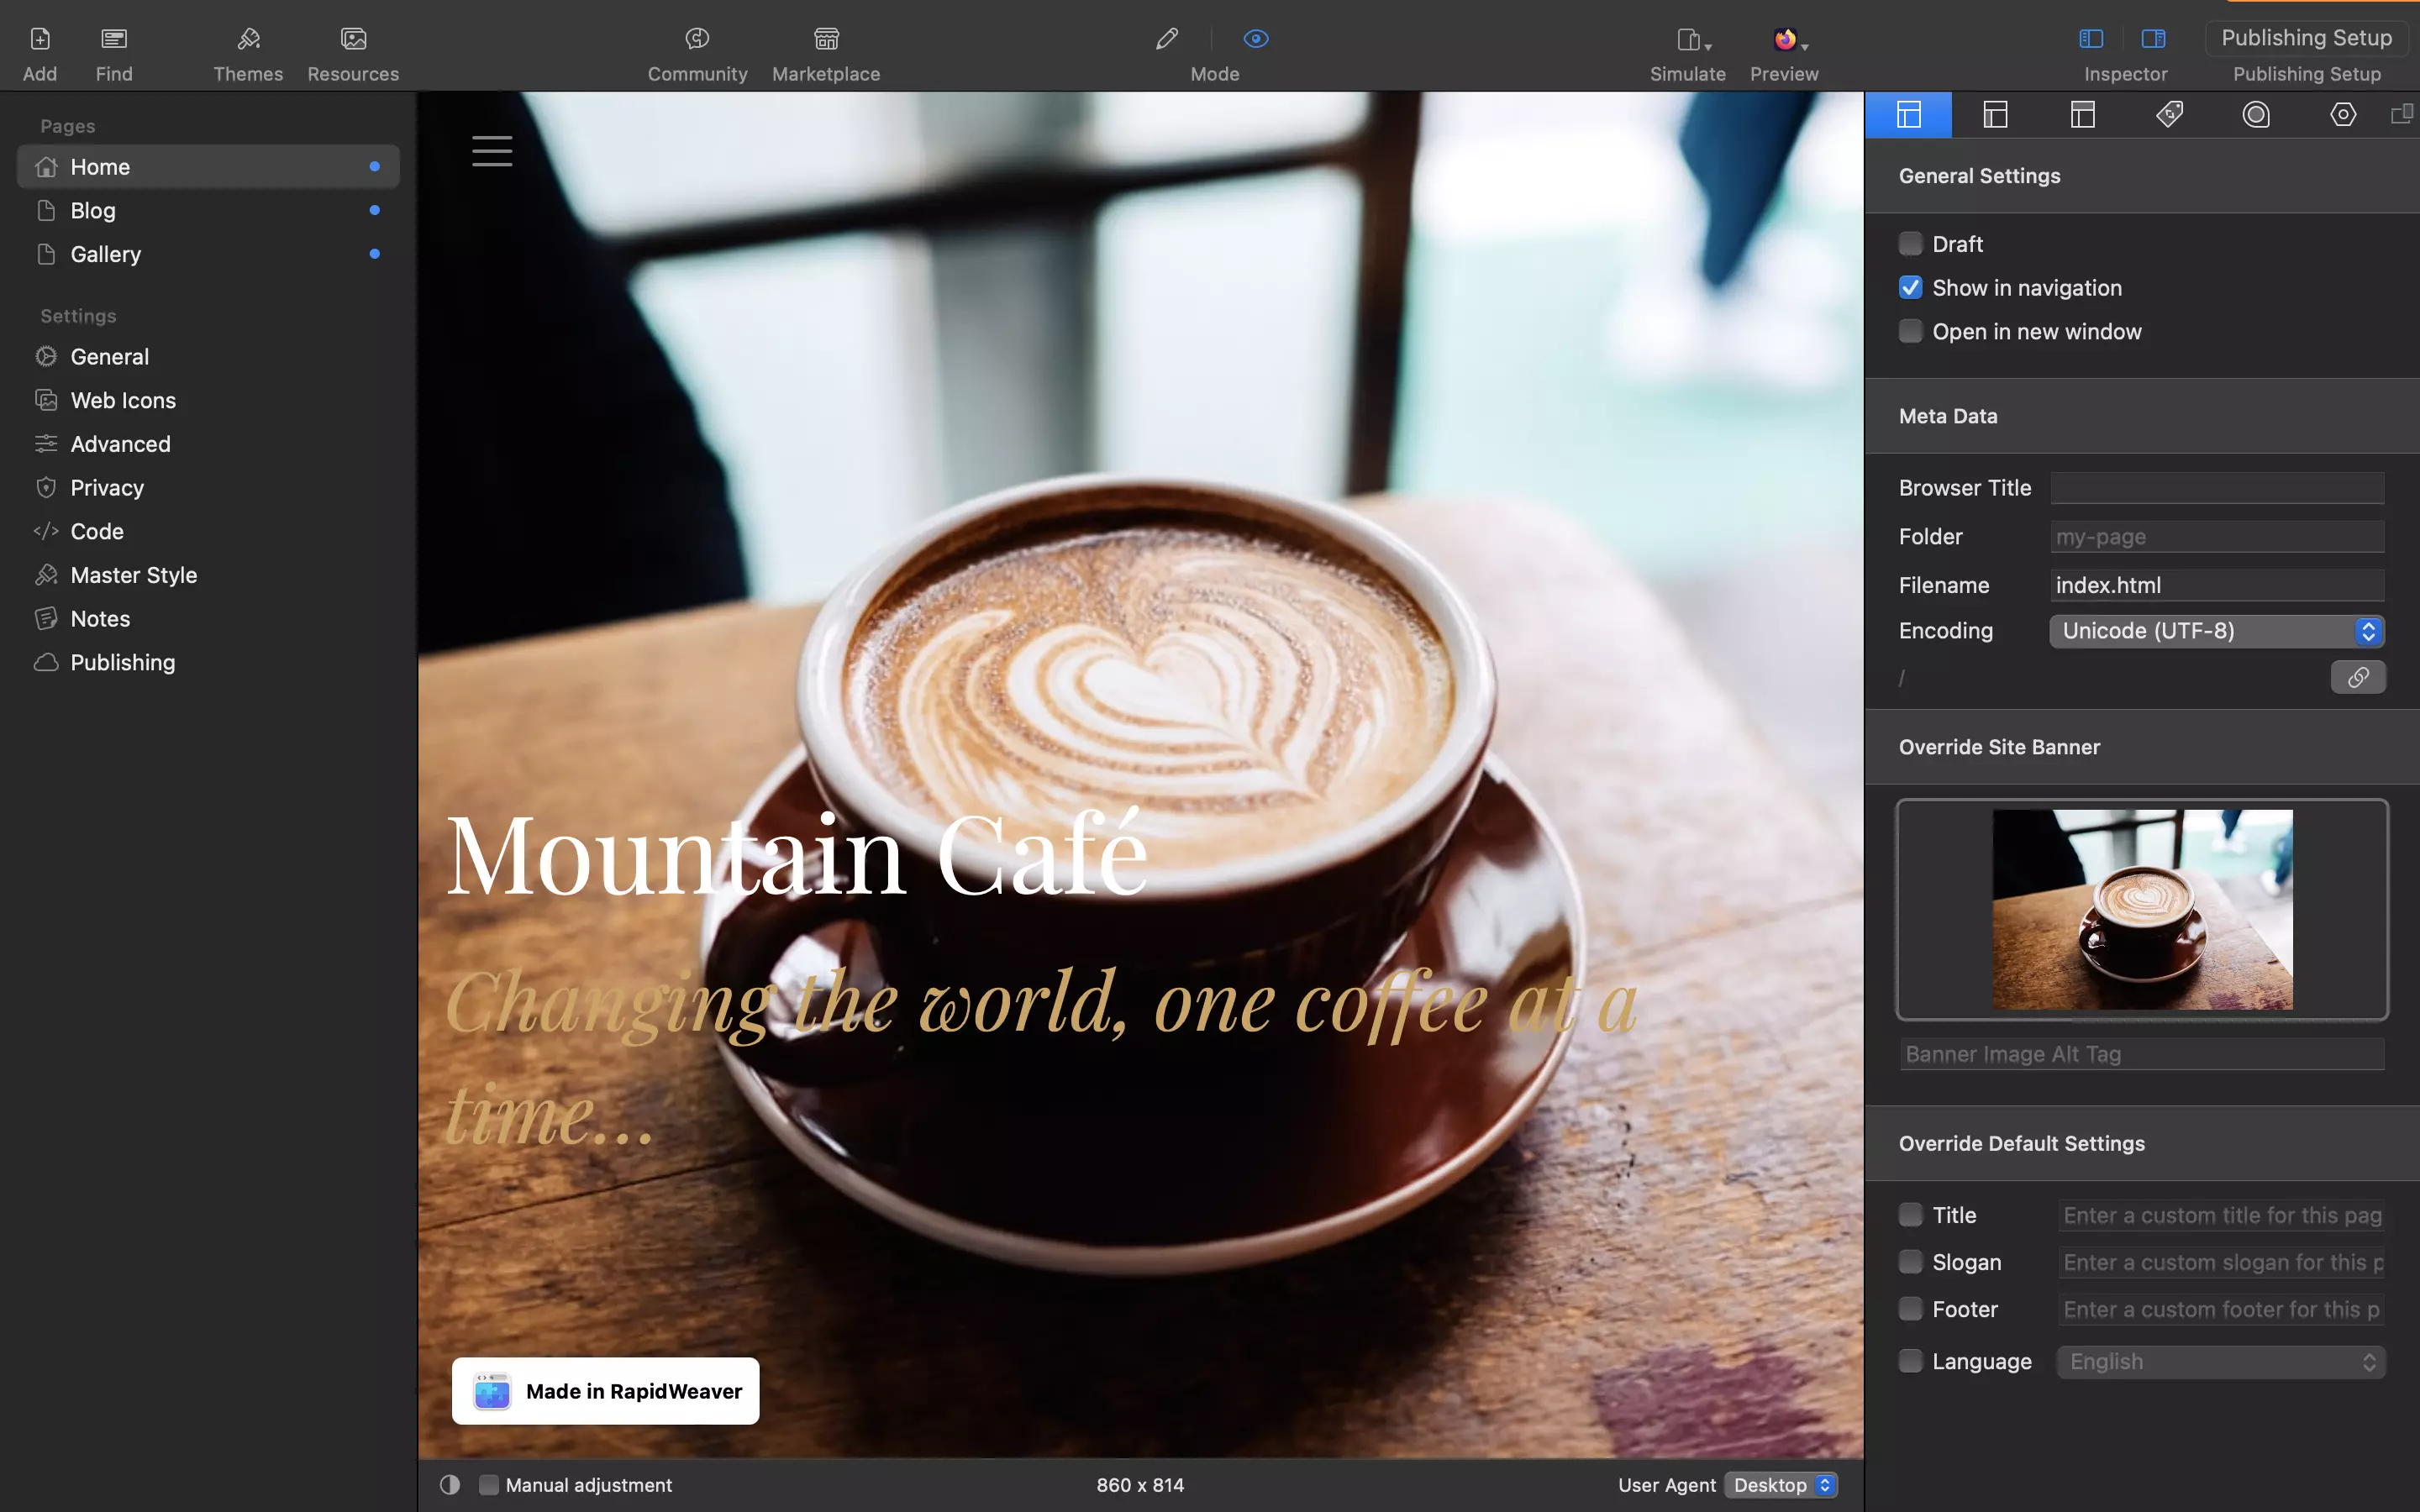Open the Themes panel
This screenshot has height=1512, width=2420.
[x=247, y=52]
